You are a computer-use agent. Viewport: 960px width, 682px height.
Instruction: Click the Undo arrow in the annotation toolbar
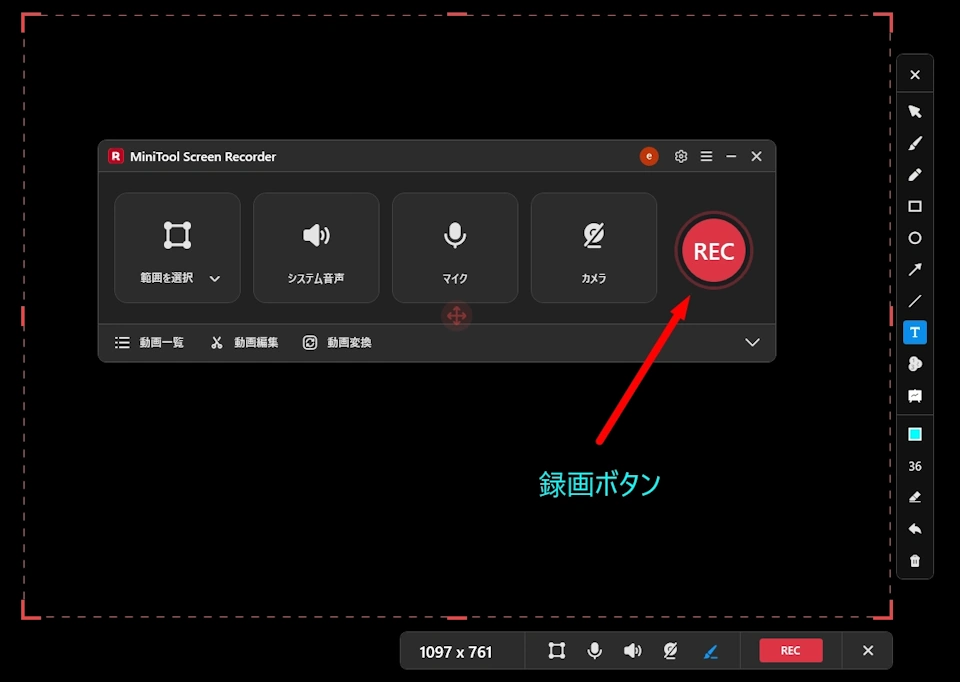(x=915, y=528)
